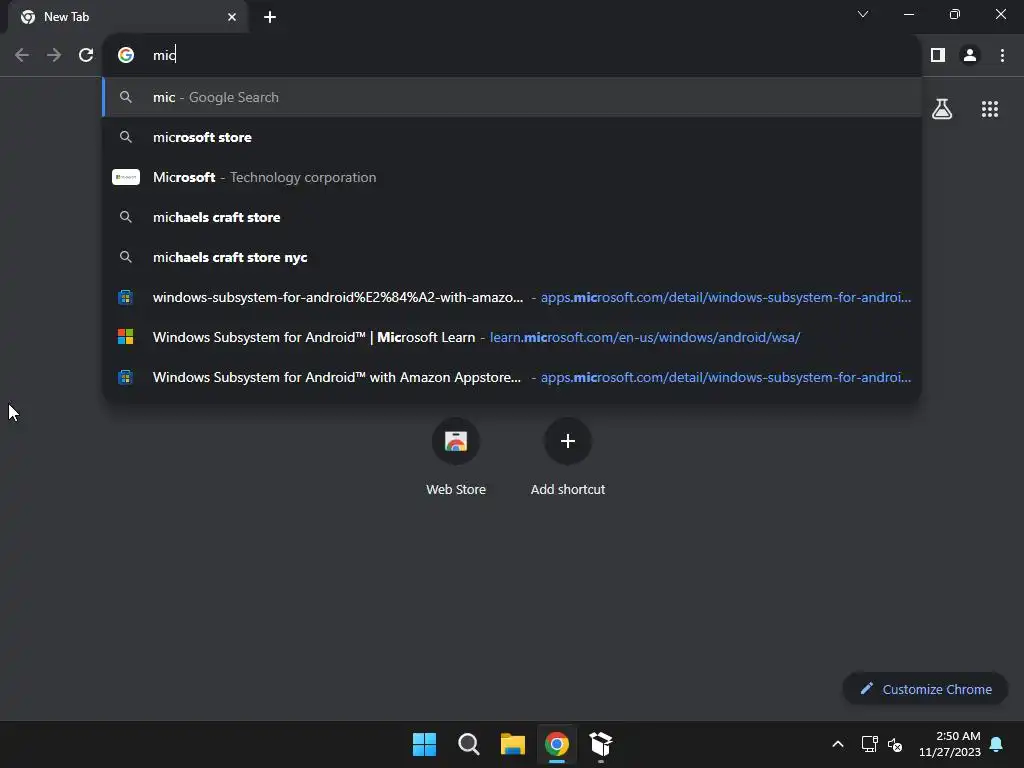1024x768 pixels.
Task: Pick 'michaels craft store nyc' suggestion
Action: pyautogui.click(x=512, y=257)
